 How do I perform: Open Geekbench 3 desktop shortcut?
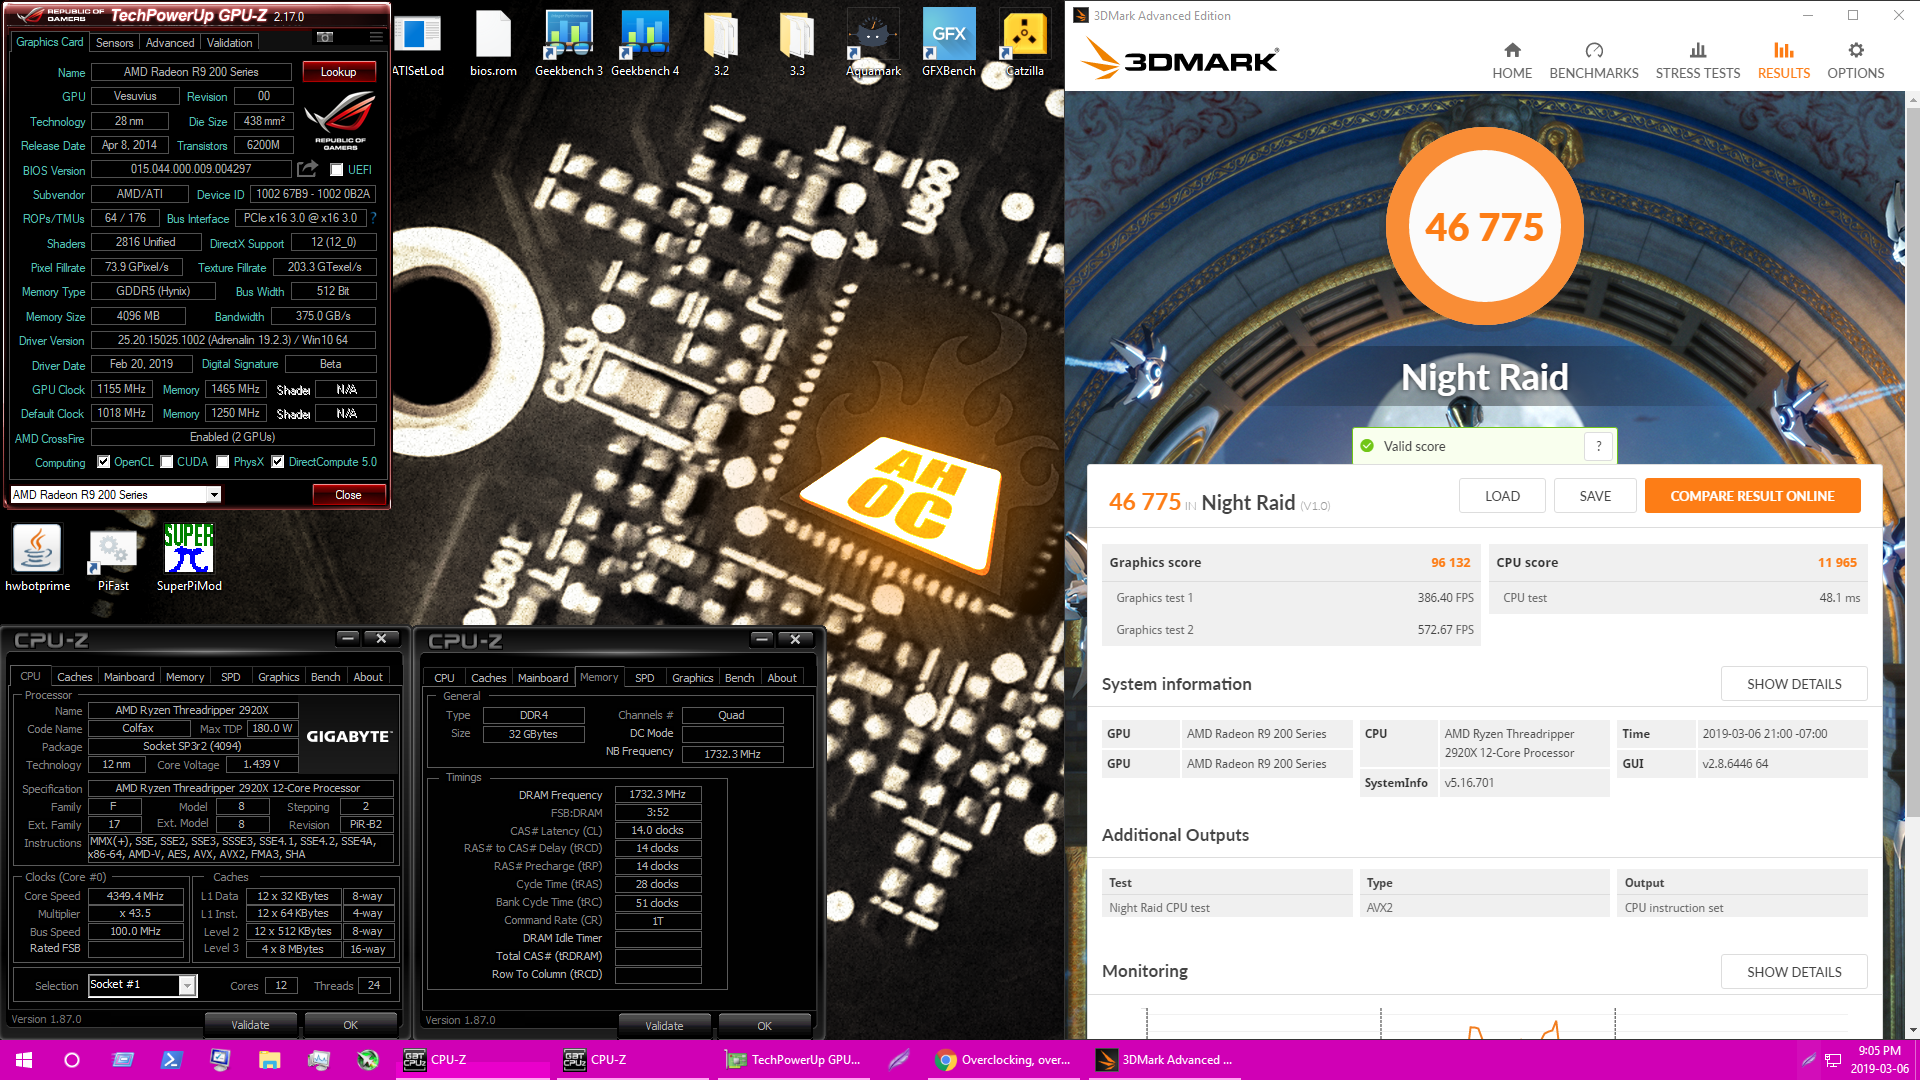coord(569,44)
